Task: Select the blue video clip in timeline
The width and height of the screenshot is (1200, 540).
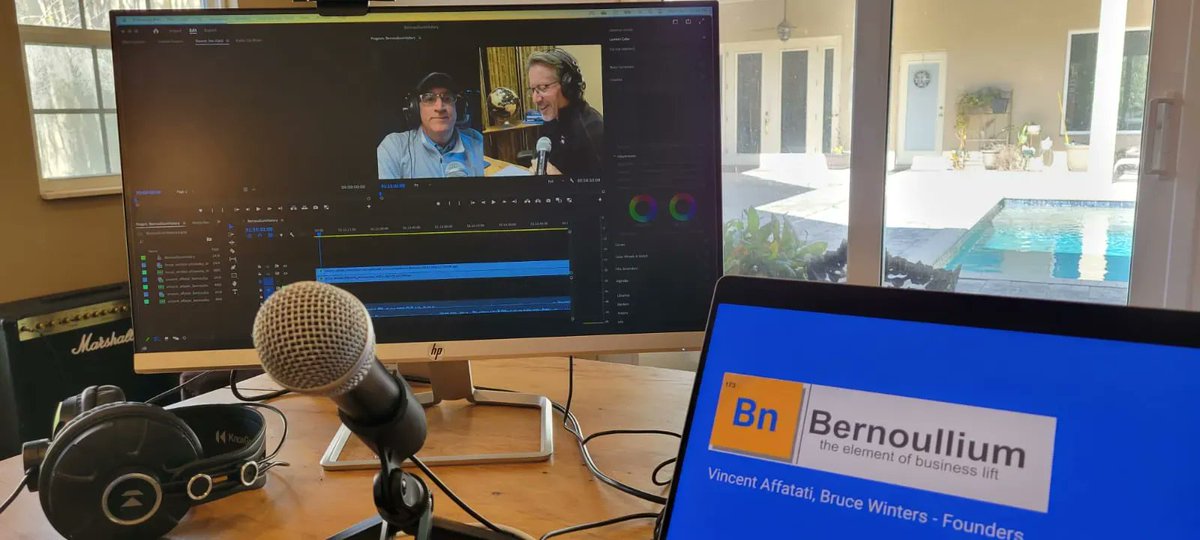Action: point(444,271)
